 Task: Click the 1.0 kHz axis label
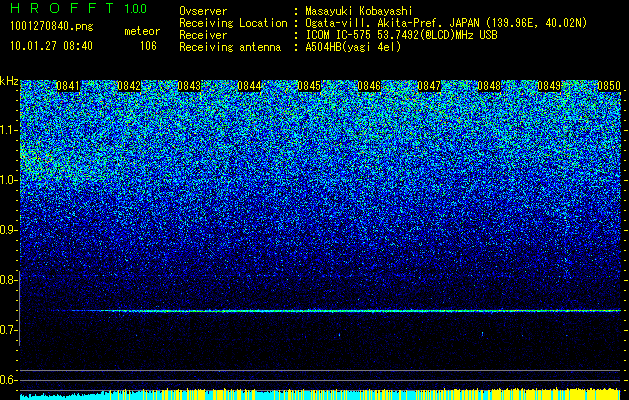coord(8,181)
